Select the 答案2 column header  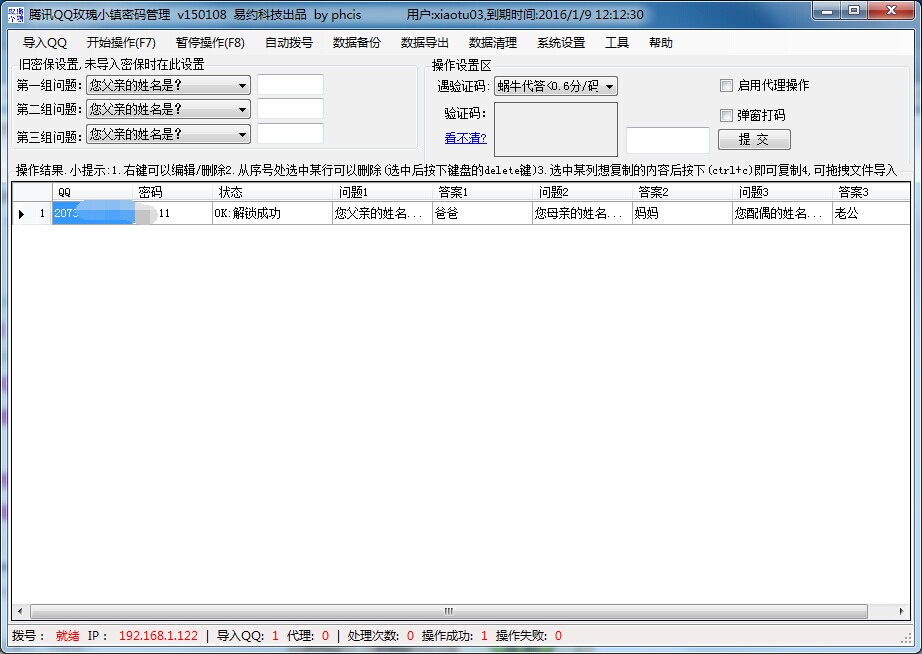coord(683,192)
